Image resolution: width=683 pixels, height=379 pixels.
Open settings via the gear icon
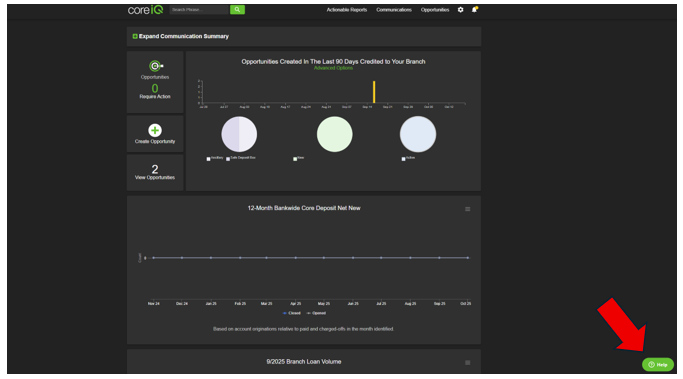click(x=460, y=10)
